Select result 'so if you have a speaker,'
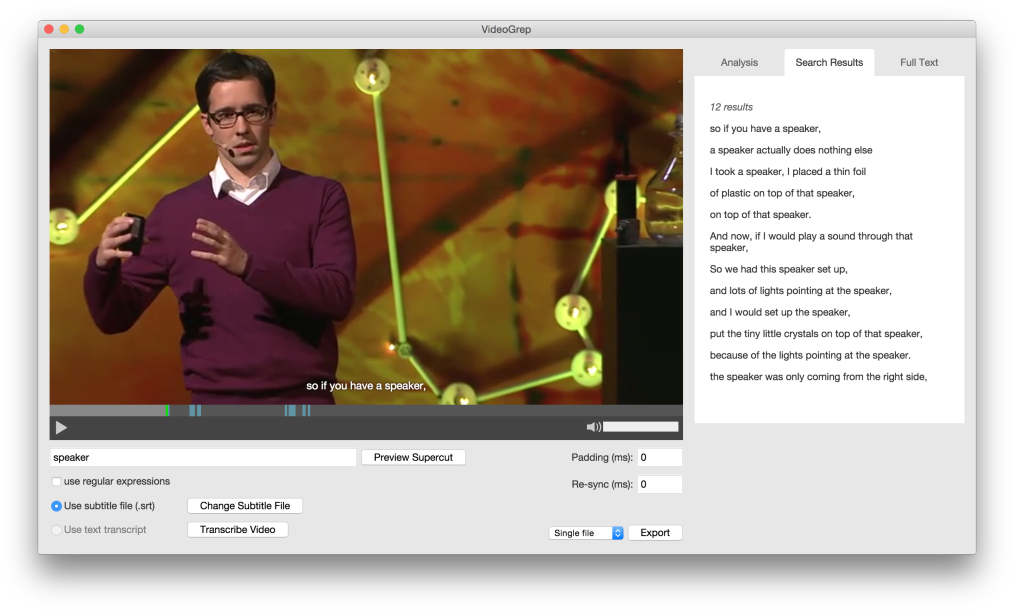This screenshot has height=611, width=1013. coord(765,129)
